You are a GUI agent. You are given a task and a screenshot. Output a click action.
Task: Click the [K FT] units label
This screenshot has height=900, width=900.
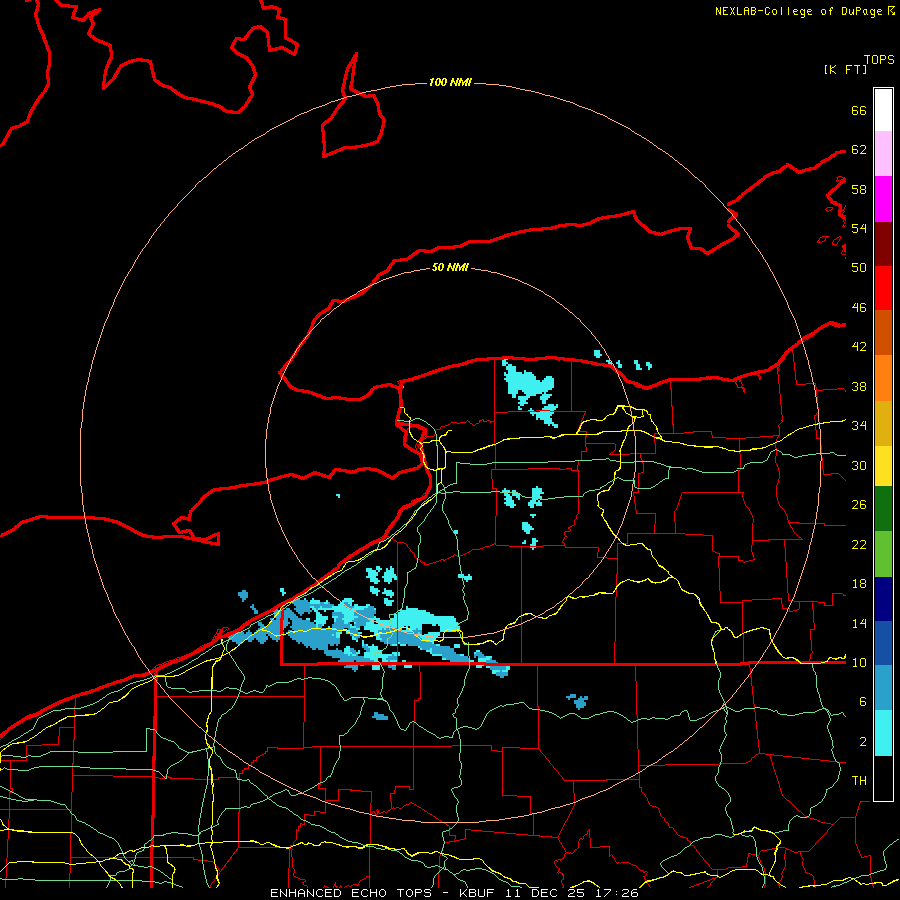(845, 69)
